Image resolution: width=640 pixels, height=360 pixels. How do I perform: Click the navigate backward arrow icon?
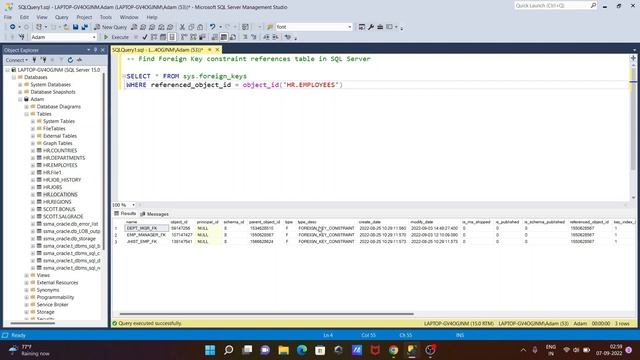pyautogui.click(x=13, y=27)
